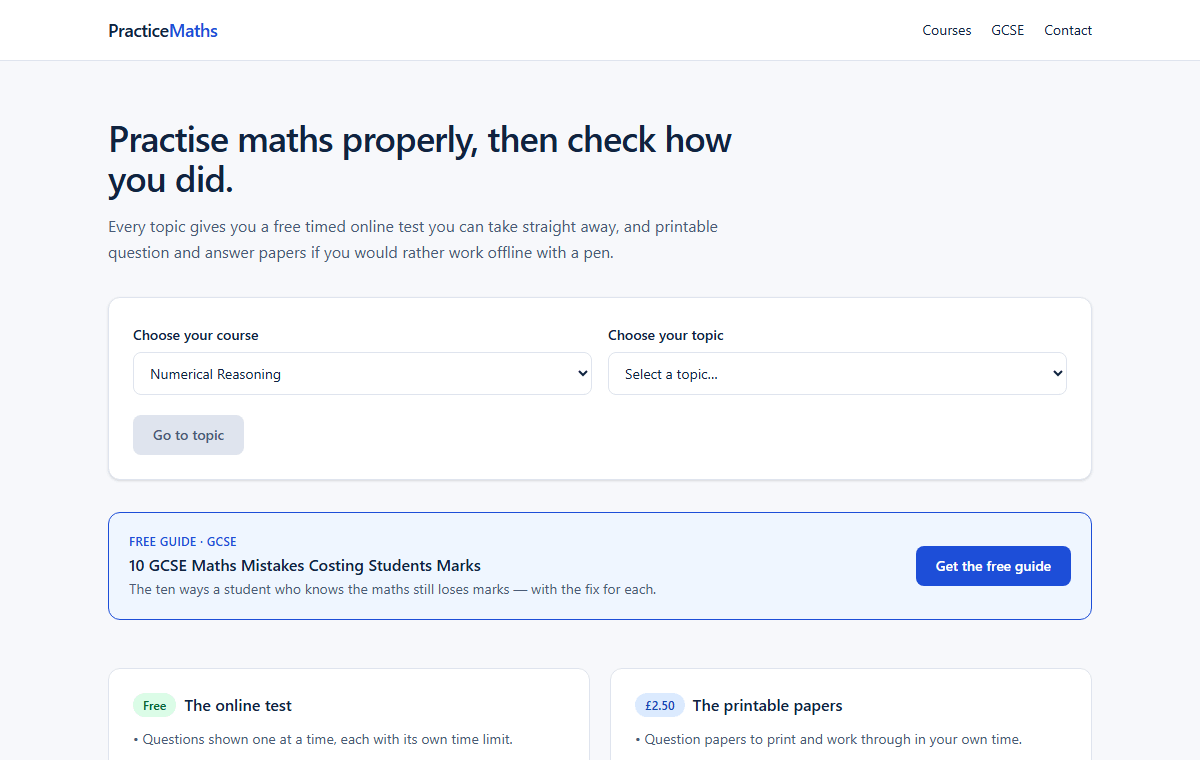Click The printable papers card heading
1200x760 pixels.
[767, 706]
